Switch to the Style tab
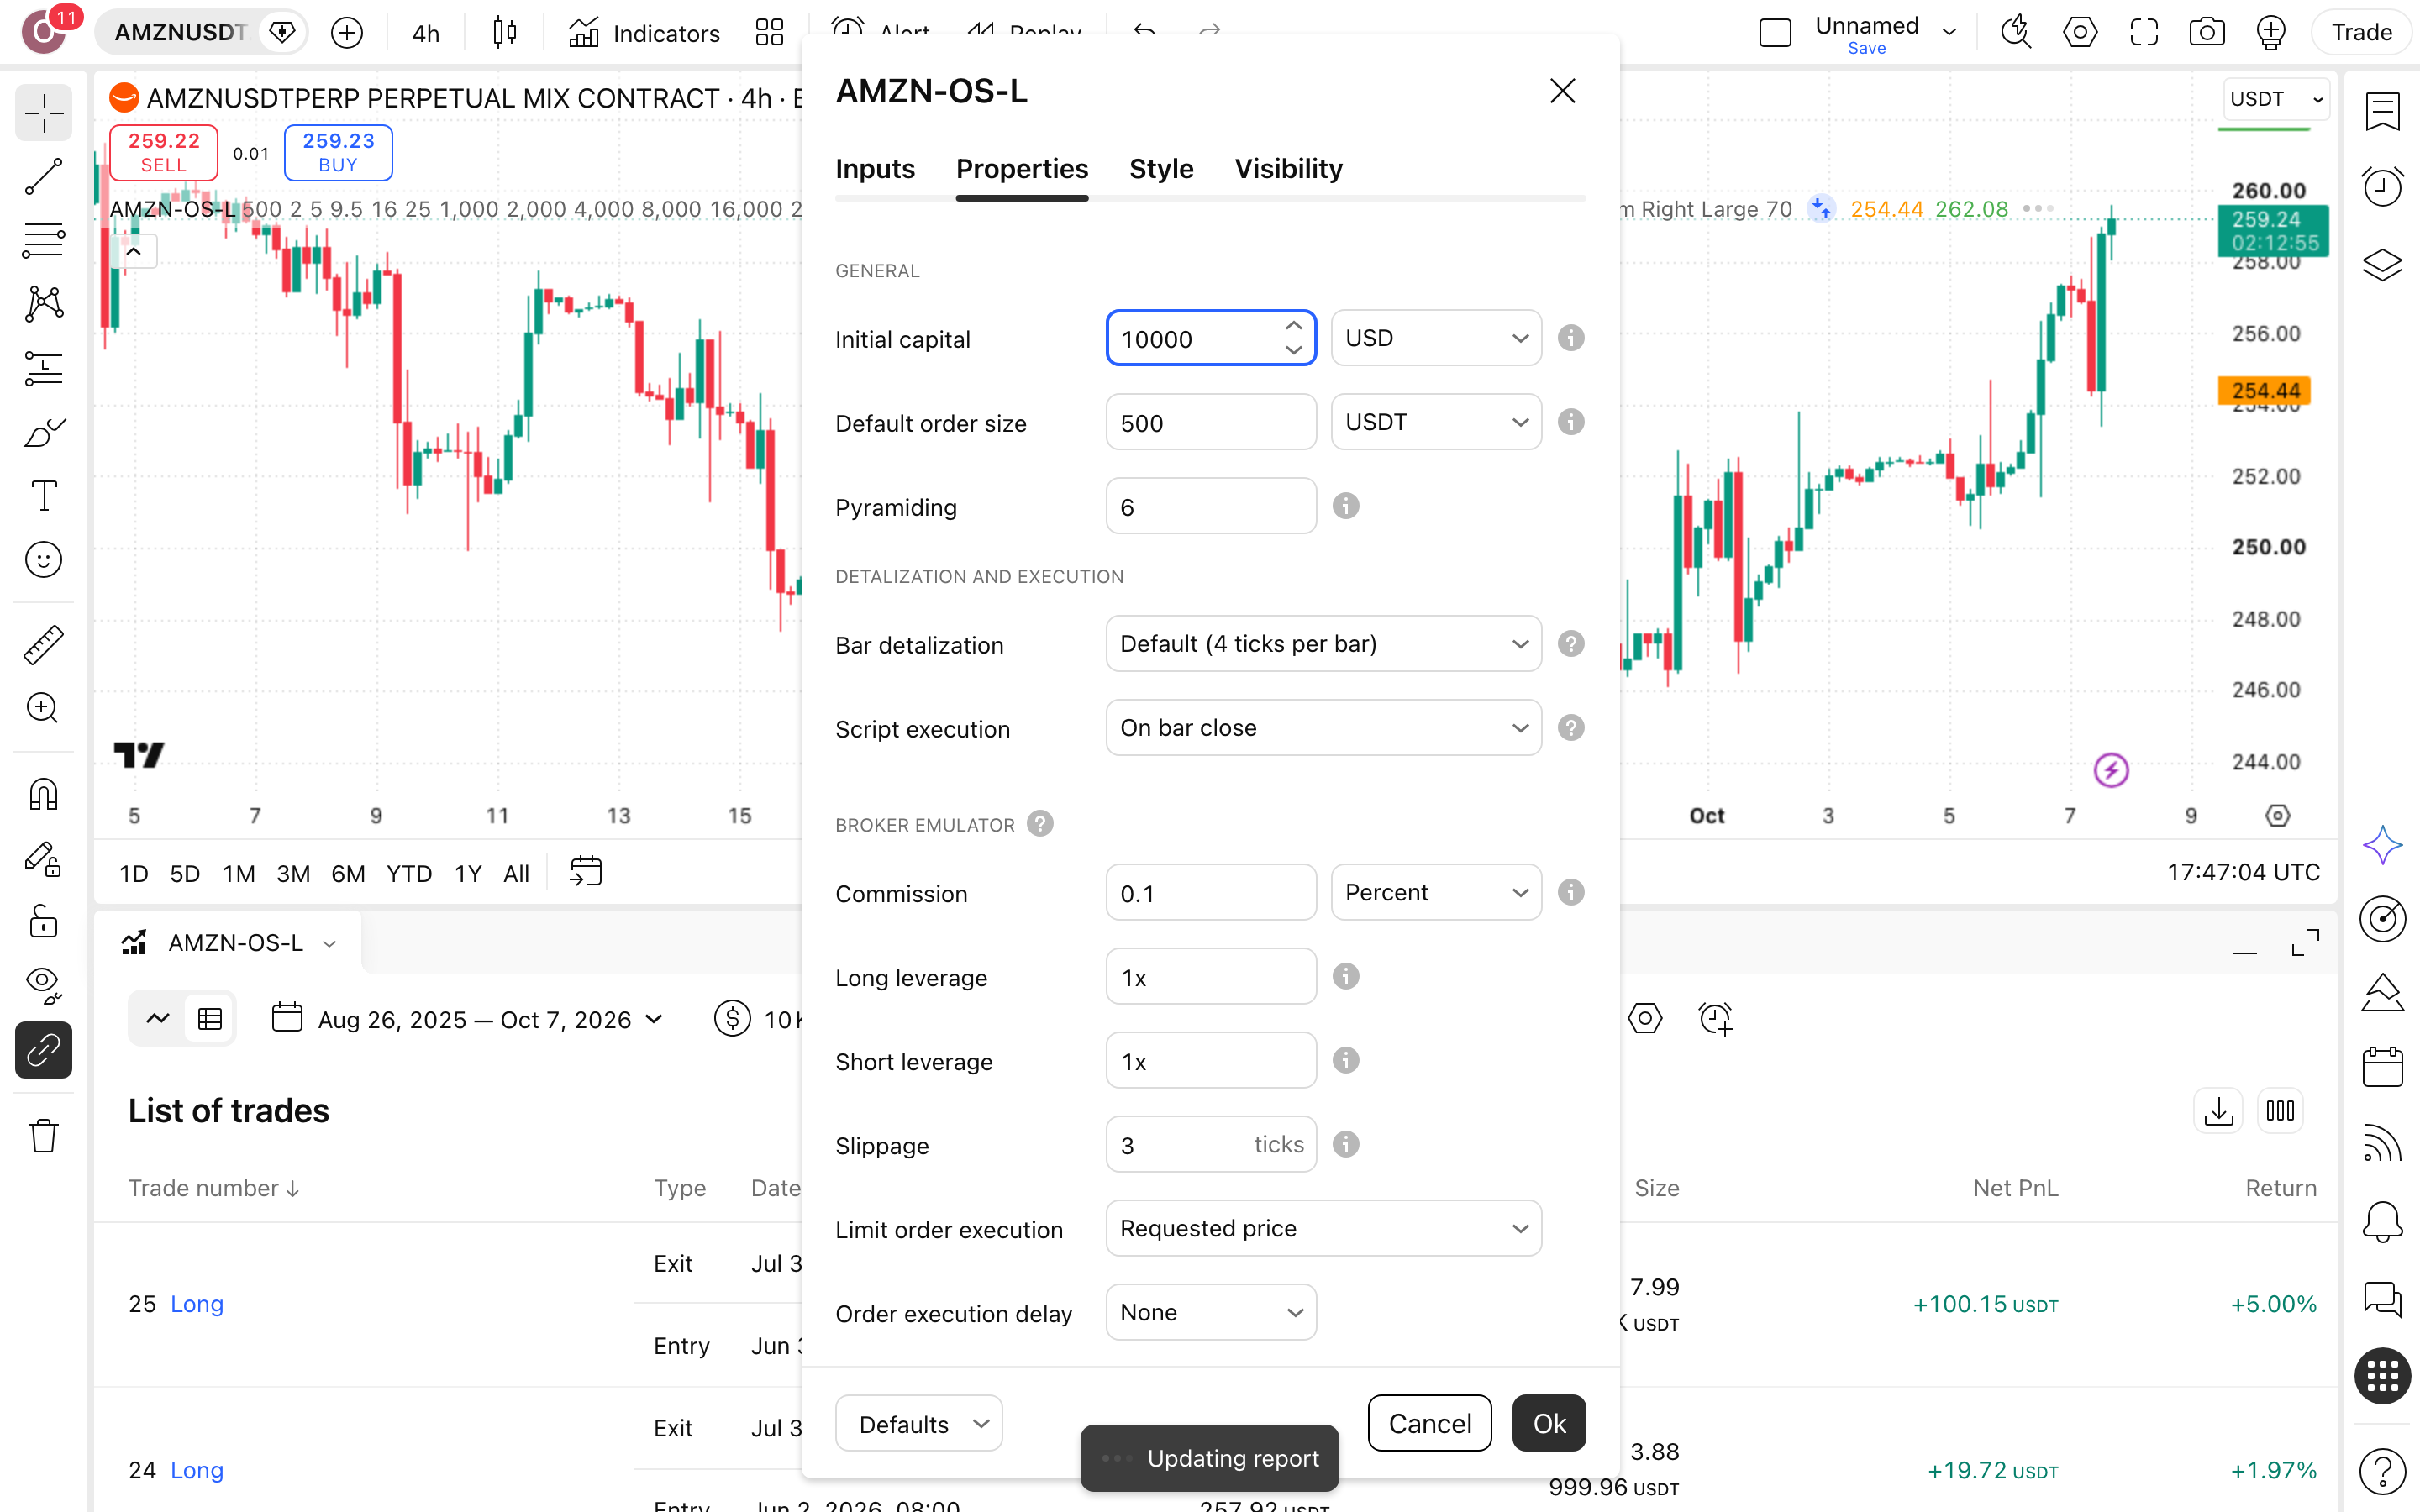Image resolution: width=2420 pixels, height=1512 pixels. click(x=1161, y=168)
